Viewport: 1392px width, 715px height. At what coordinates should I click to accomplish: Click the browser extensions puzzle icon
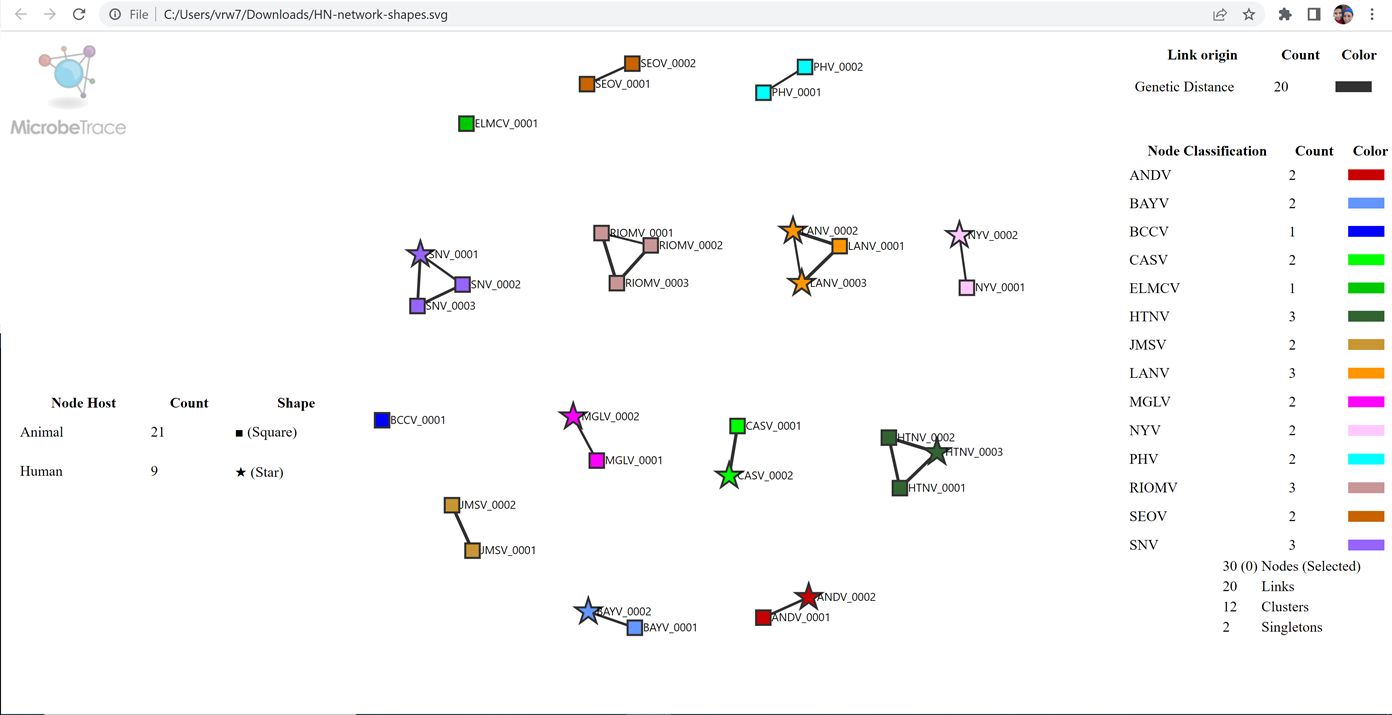point(1285,14)
